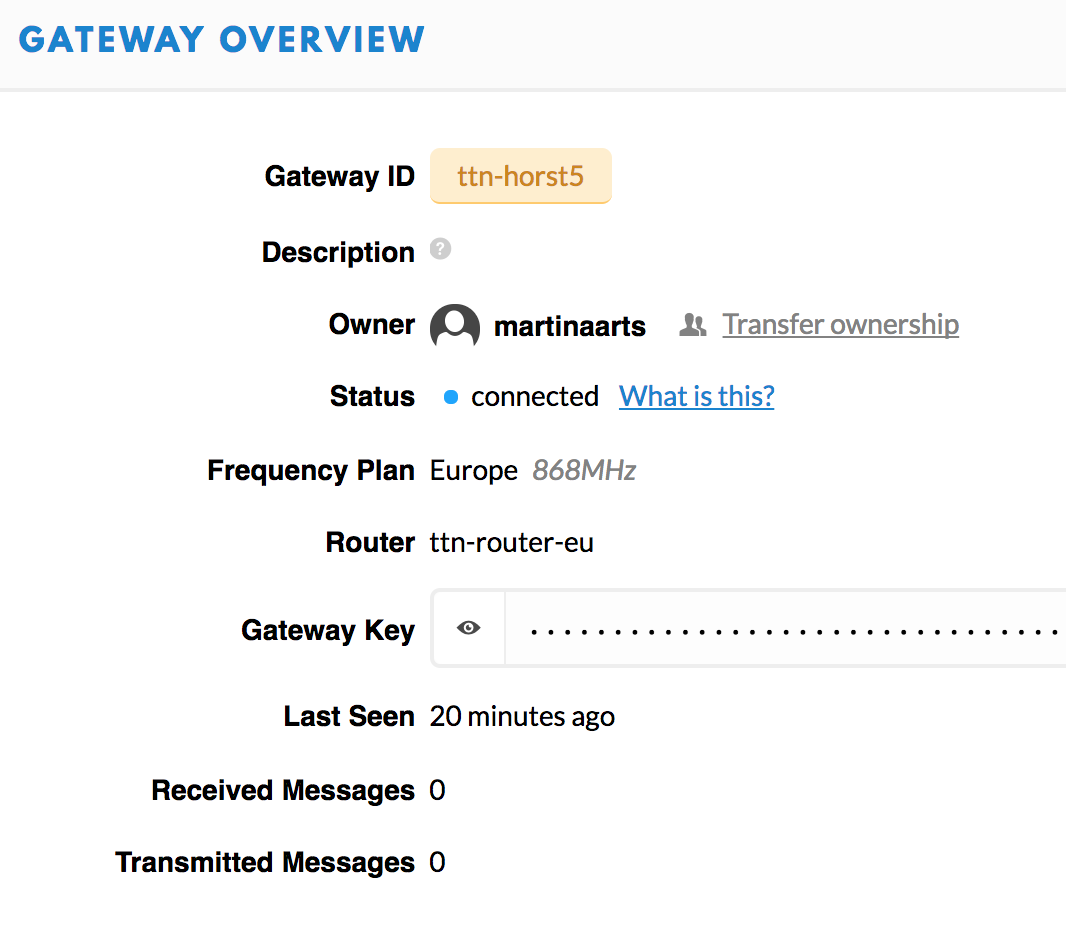Open the "What is this?" status link

point(696,397)
